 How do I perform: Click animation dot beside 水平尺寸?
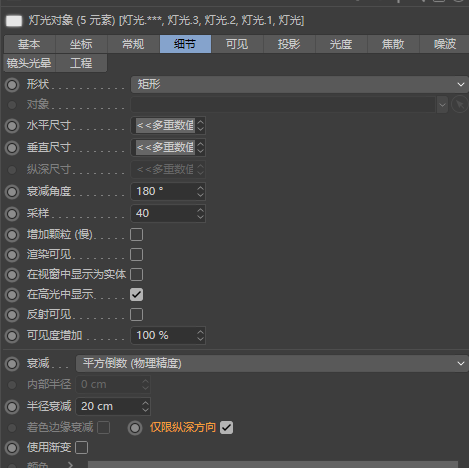[12, 126]
